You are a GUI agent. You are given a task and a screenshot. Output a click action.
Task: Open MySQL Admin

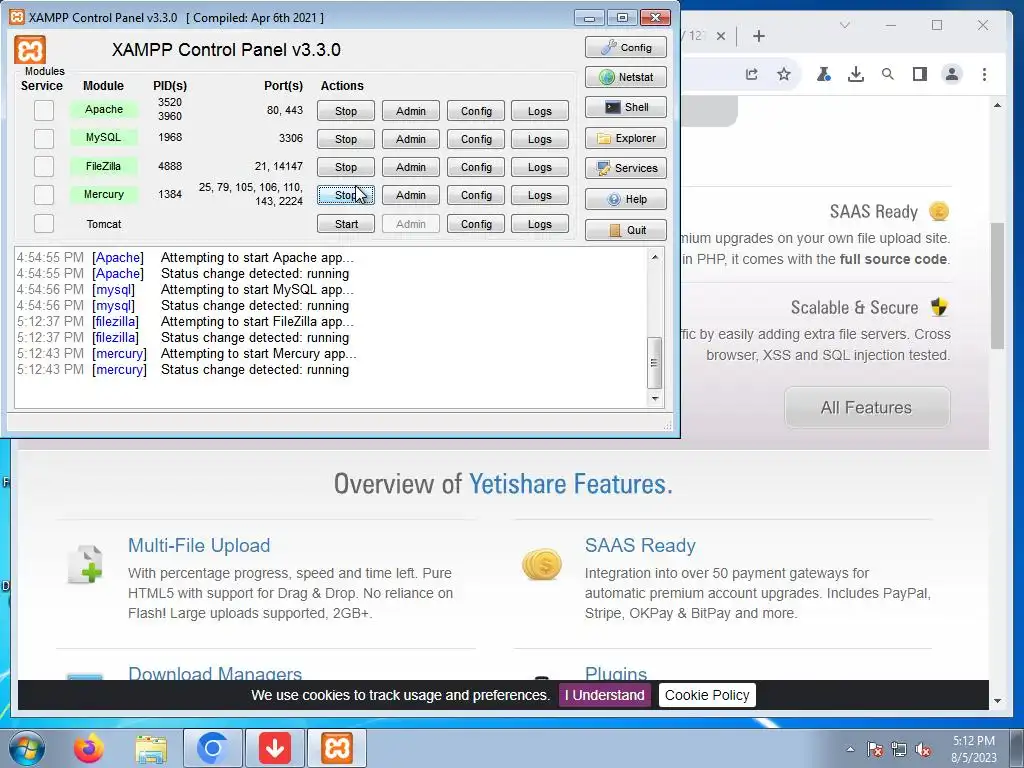pos(410,139)
